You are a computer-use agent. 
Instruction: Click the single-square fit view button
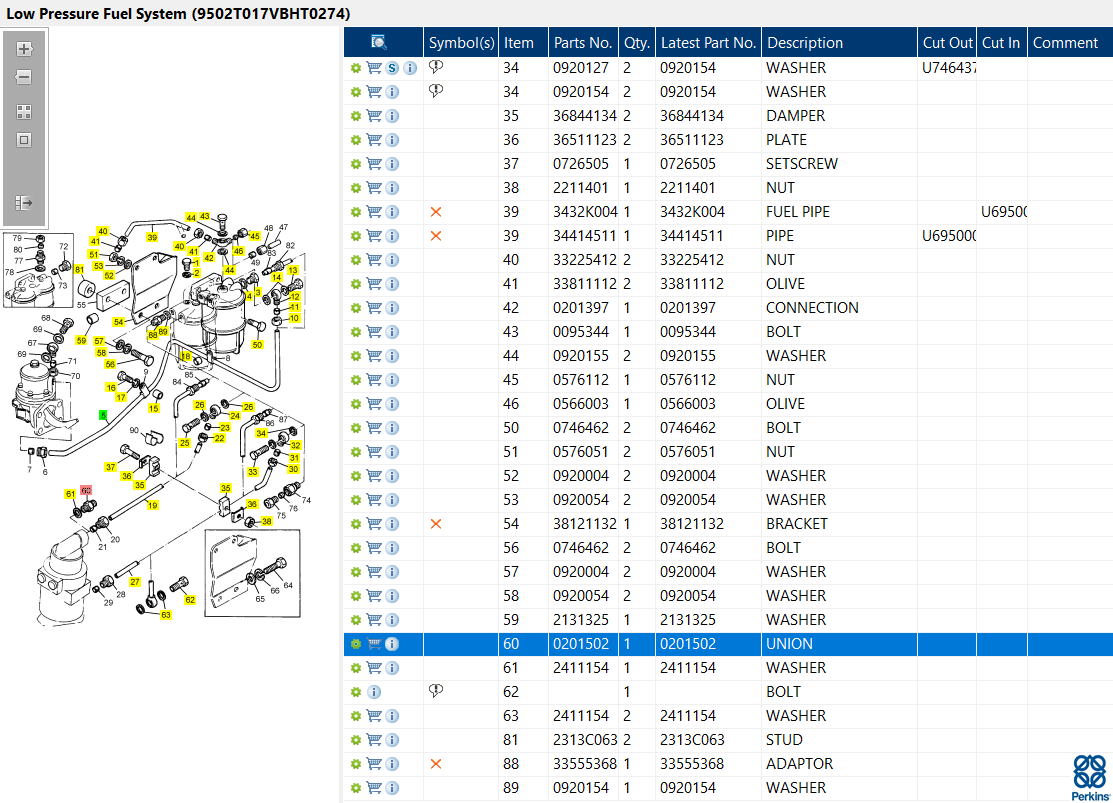(24, 140)
